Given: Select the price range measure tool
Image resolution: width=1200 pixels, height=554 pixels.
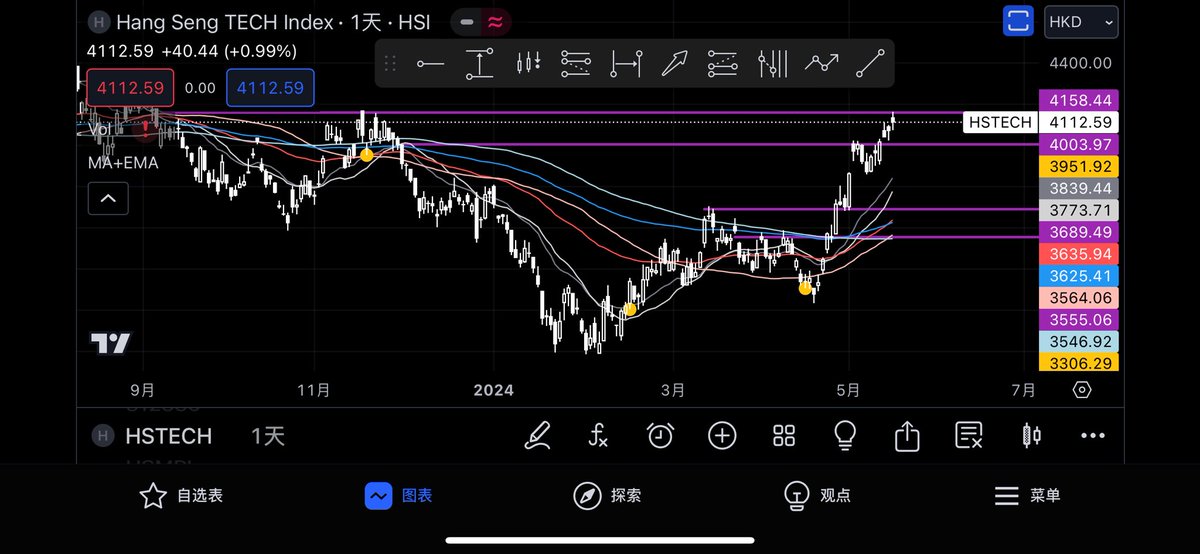Looking at the screenshot, I should 480,63.
